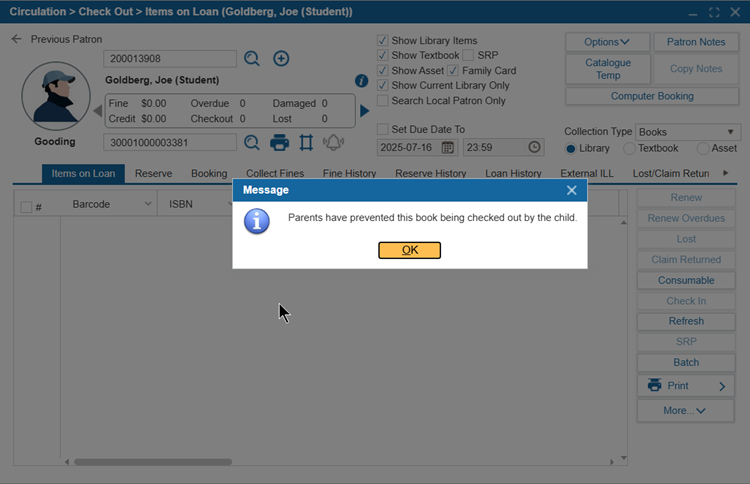Tick the select-all checkbox in table header

[26, 207]
